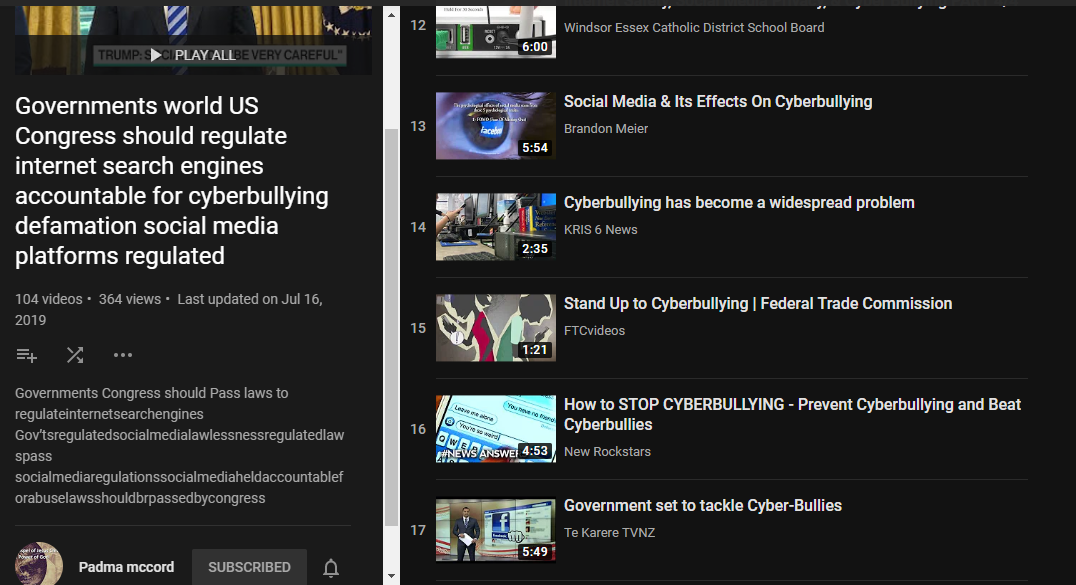Click the '364 views' text

pos(130,299)
